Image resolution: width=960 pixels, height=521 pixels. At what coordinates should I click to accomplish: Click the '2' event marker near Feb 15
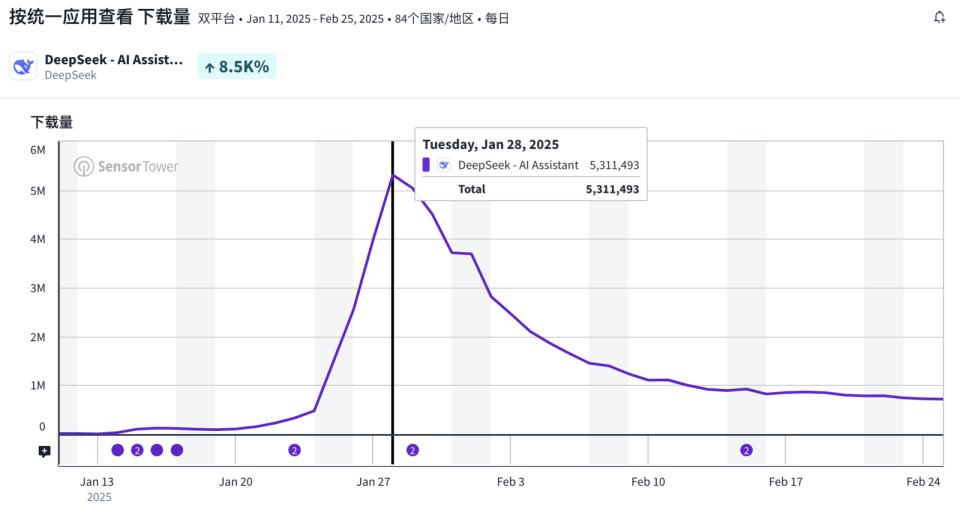point(746,450)
